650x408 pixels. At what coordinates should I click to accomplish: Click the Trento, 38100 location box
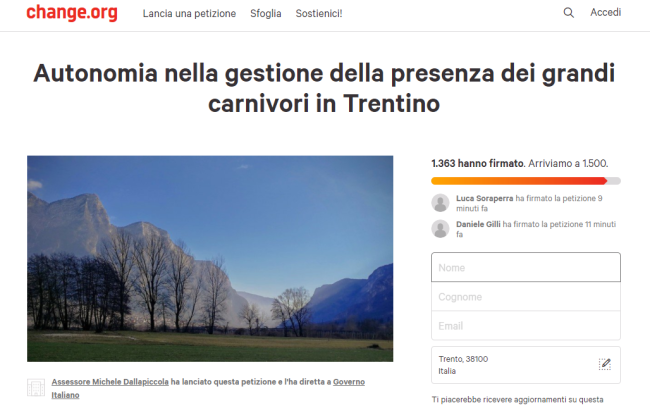526,365
